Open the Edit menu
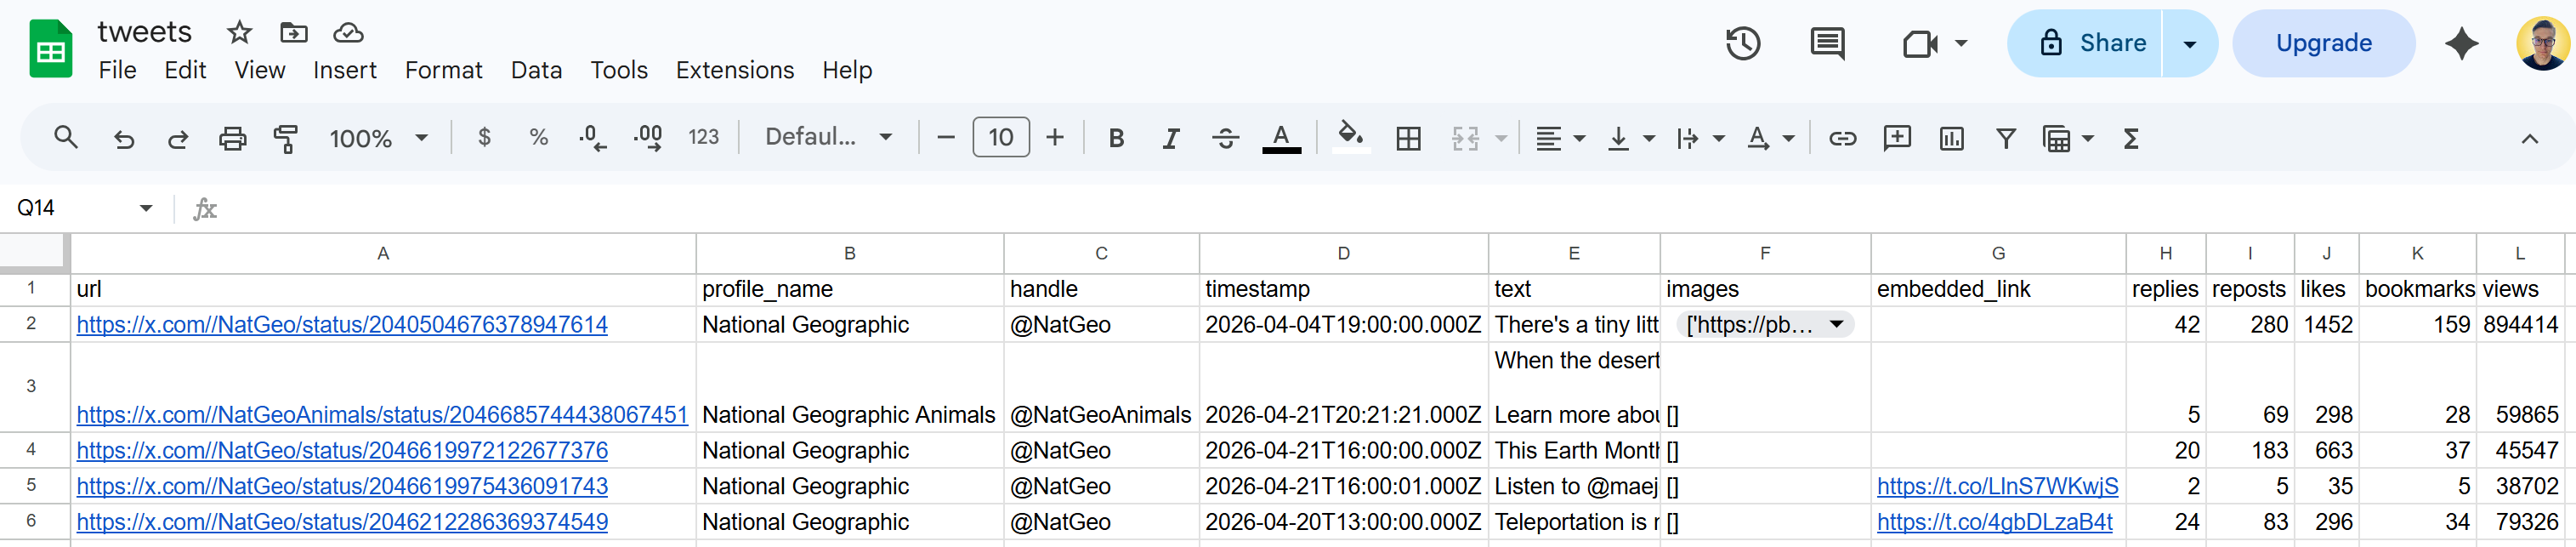 [x=185, y=70]
